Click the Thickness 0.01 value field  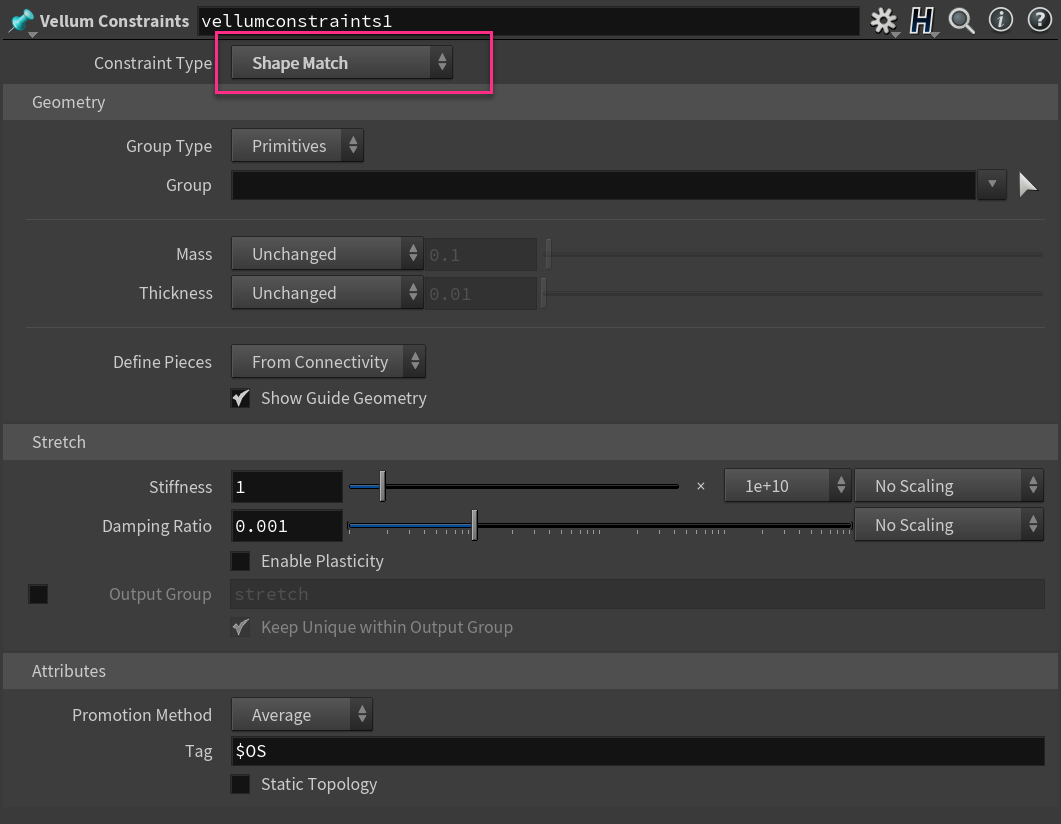tap(480, 294)
